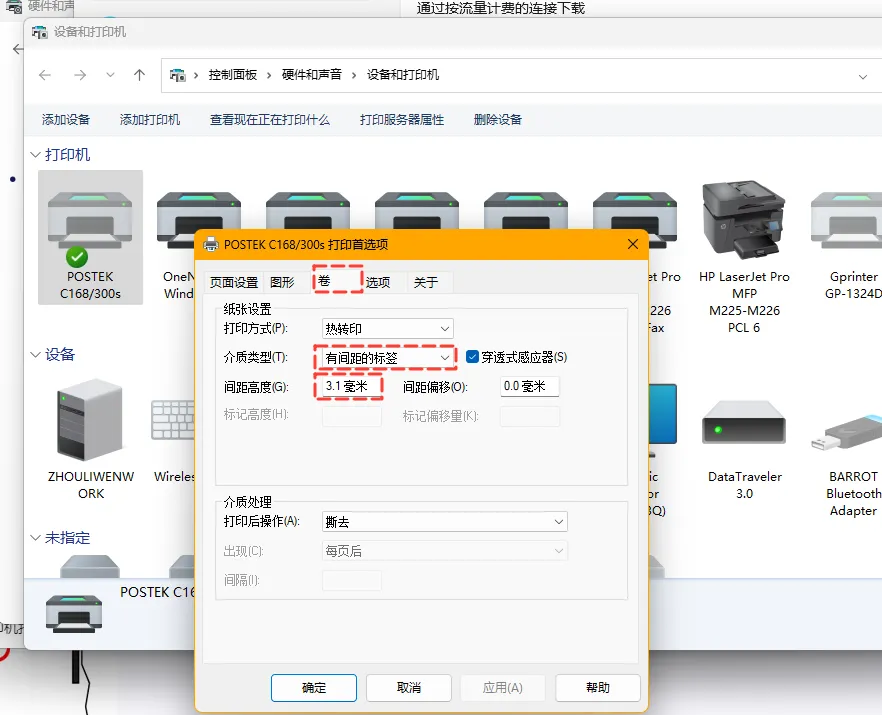Click the POSTEK printer icon in details pane
Image resolution: width=882 pixels, height=715 pixels.
coord(74,614)
